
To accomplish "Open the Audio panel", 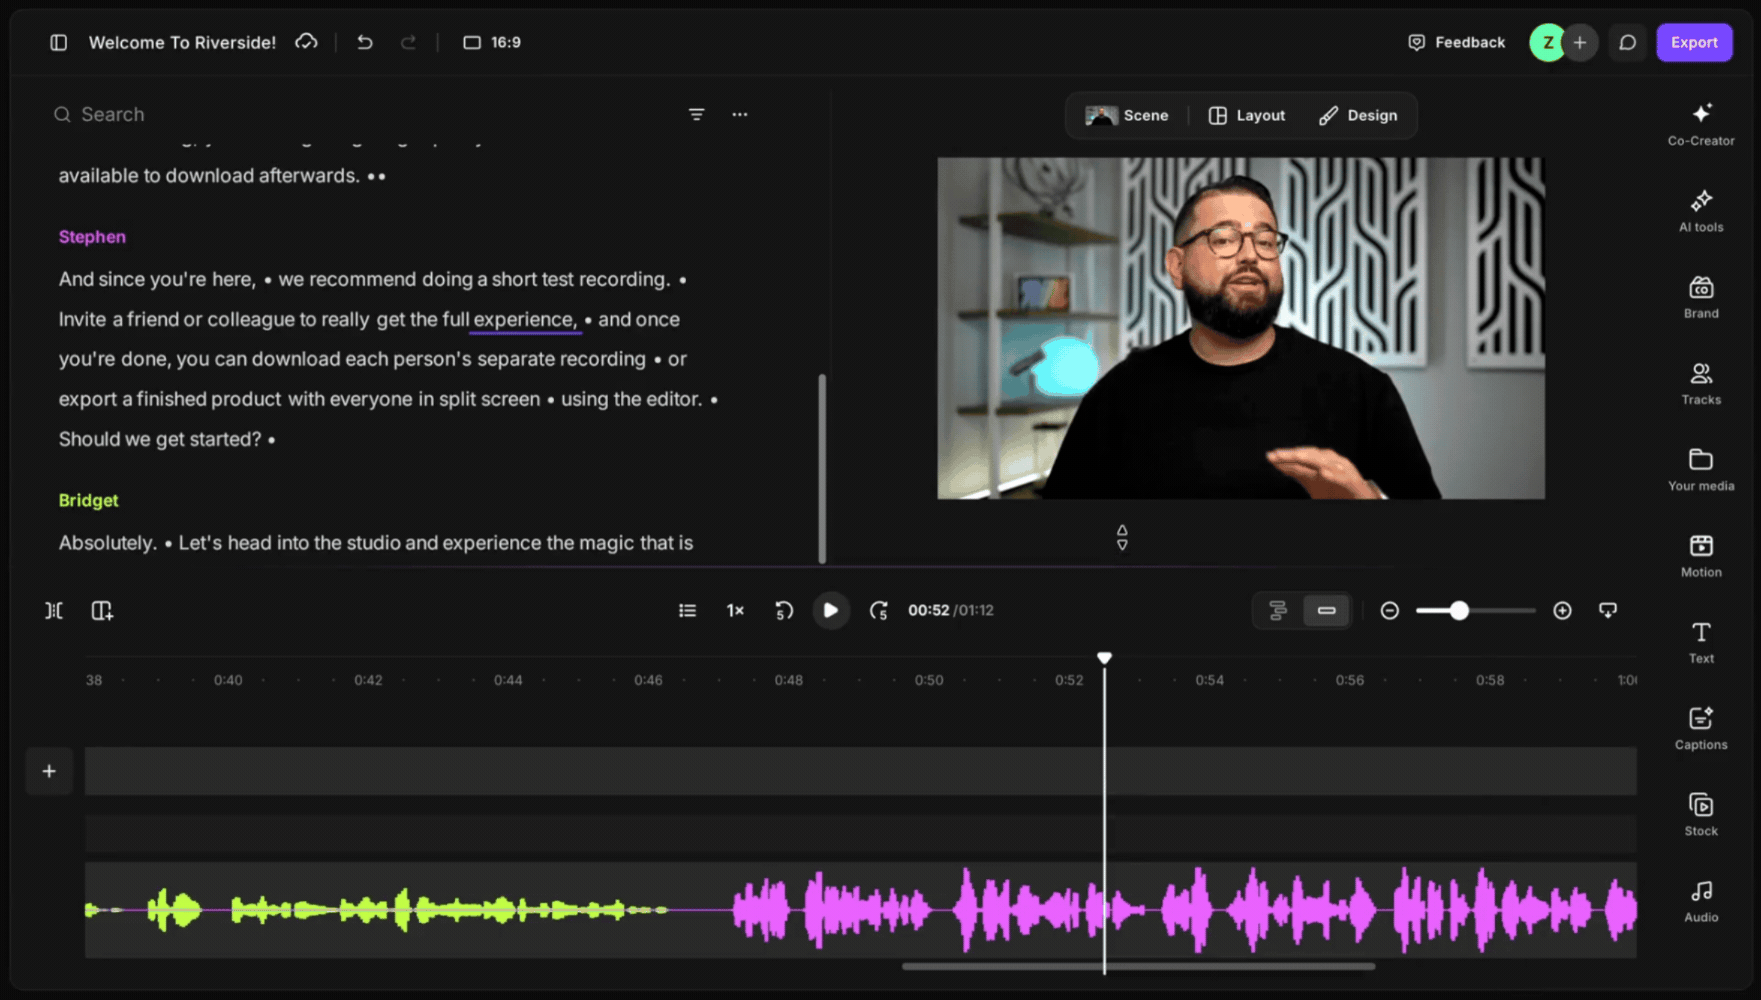I will 1701,900.
